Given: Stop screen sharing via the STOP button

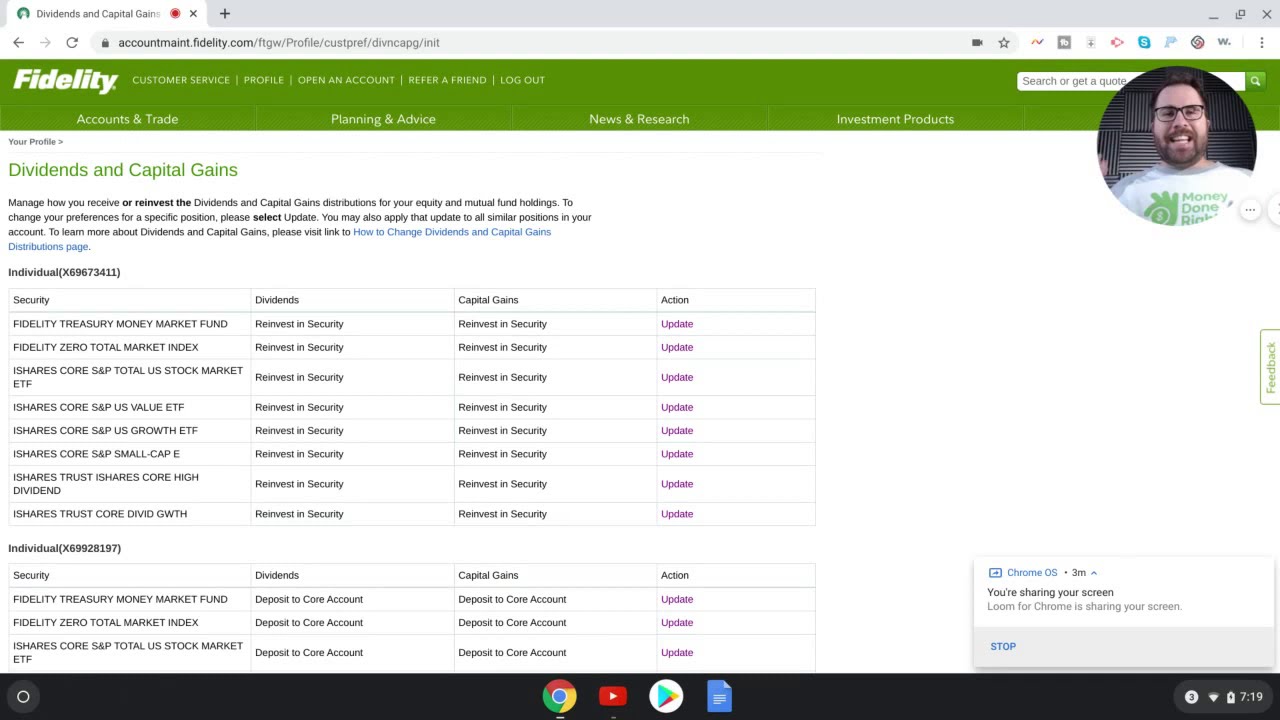Looking at the screenshot, I should (1003, 646).
